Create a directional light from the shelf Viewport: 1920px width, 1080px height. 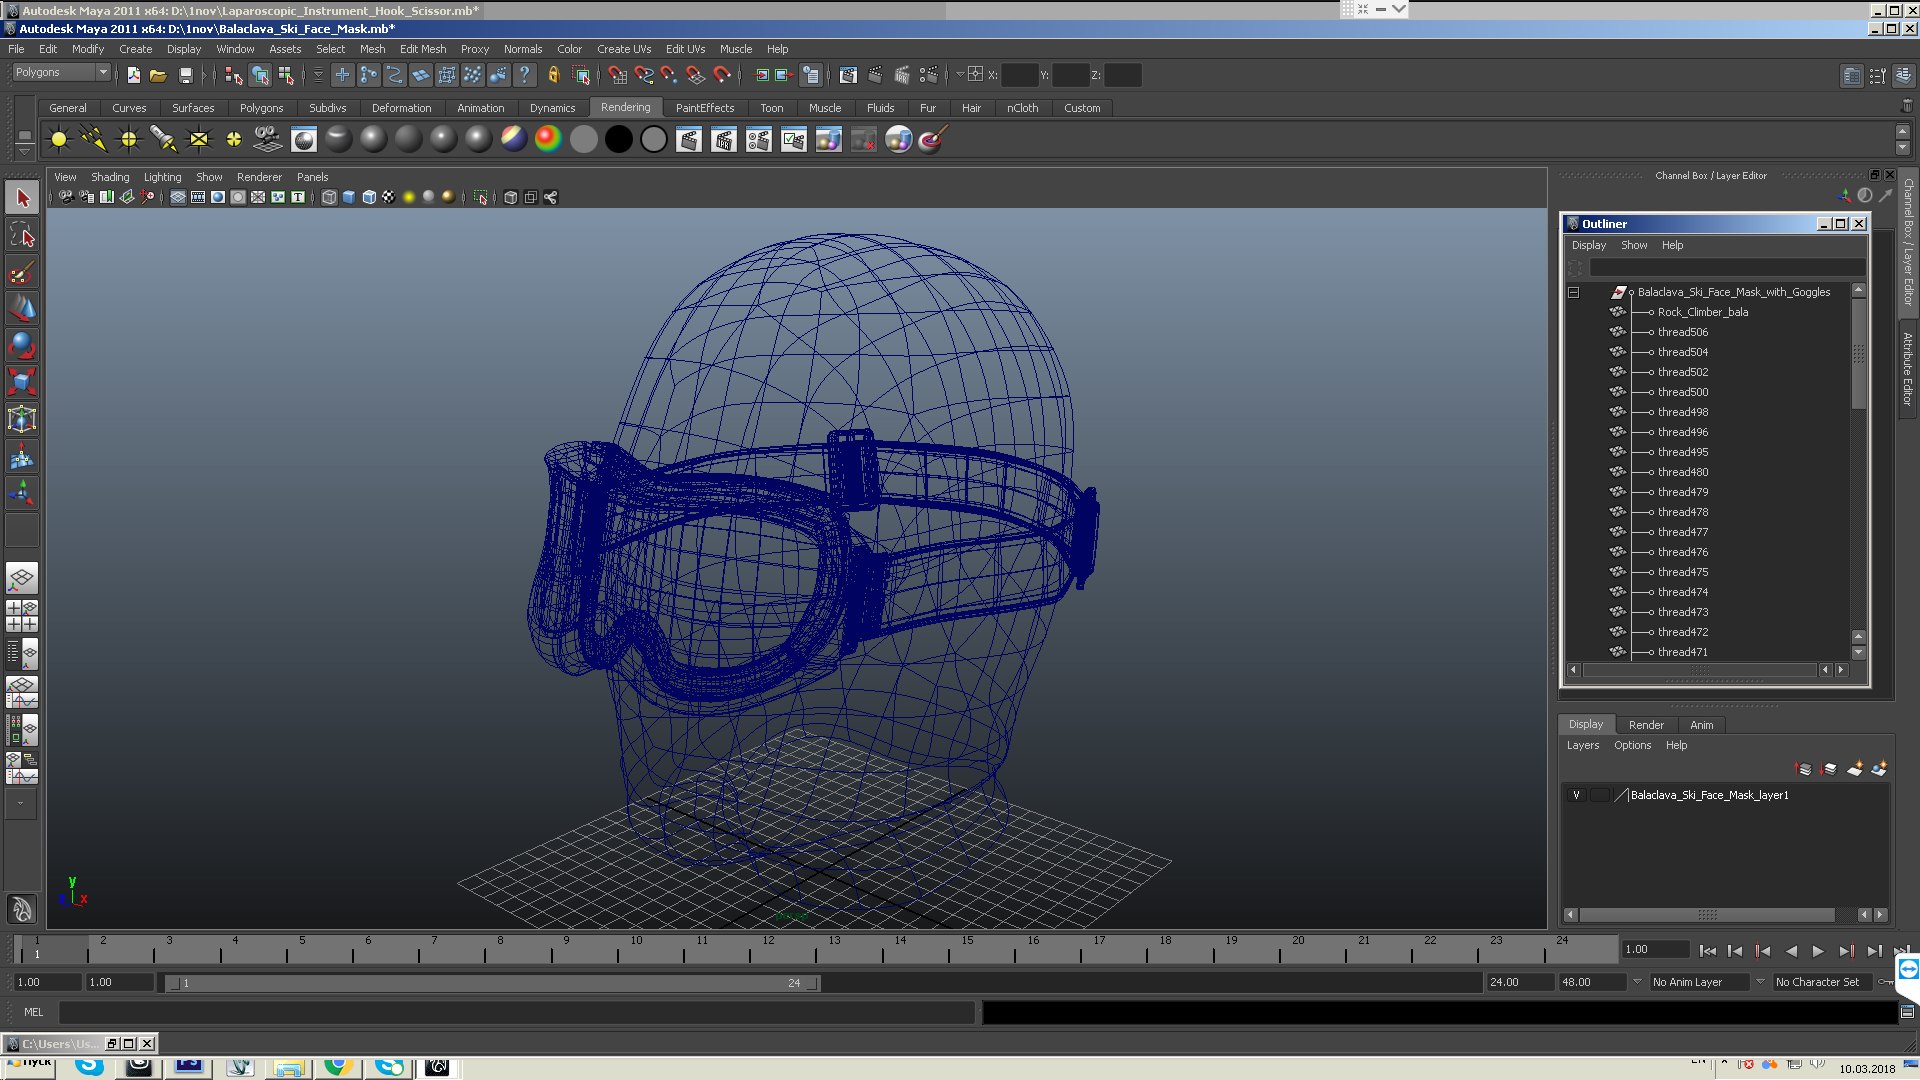[94, 140]
